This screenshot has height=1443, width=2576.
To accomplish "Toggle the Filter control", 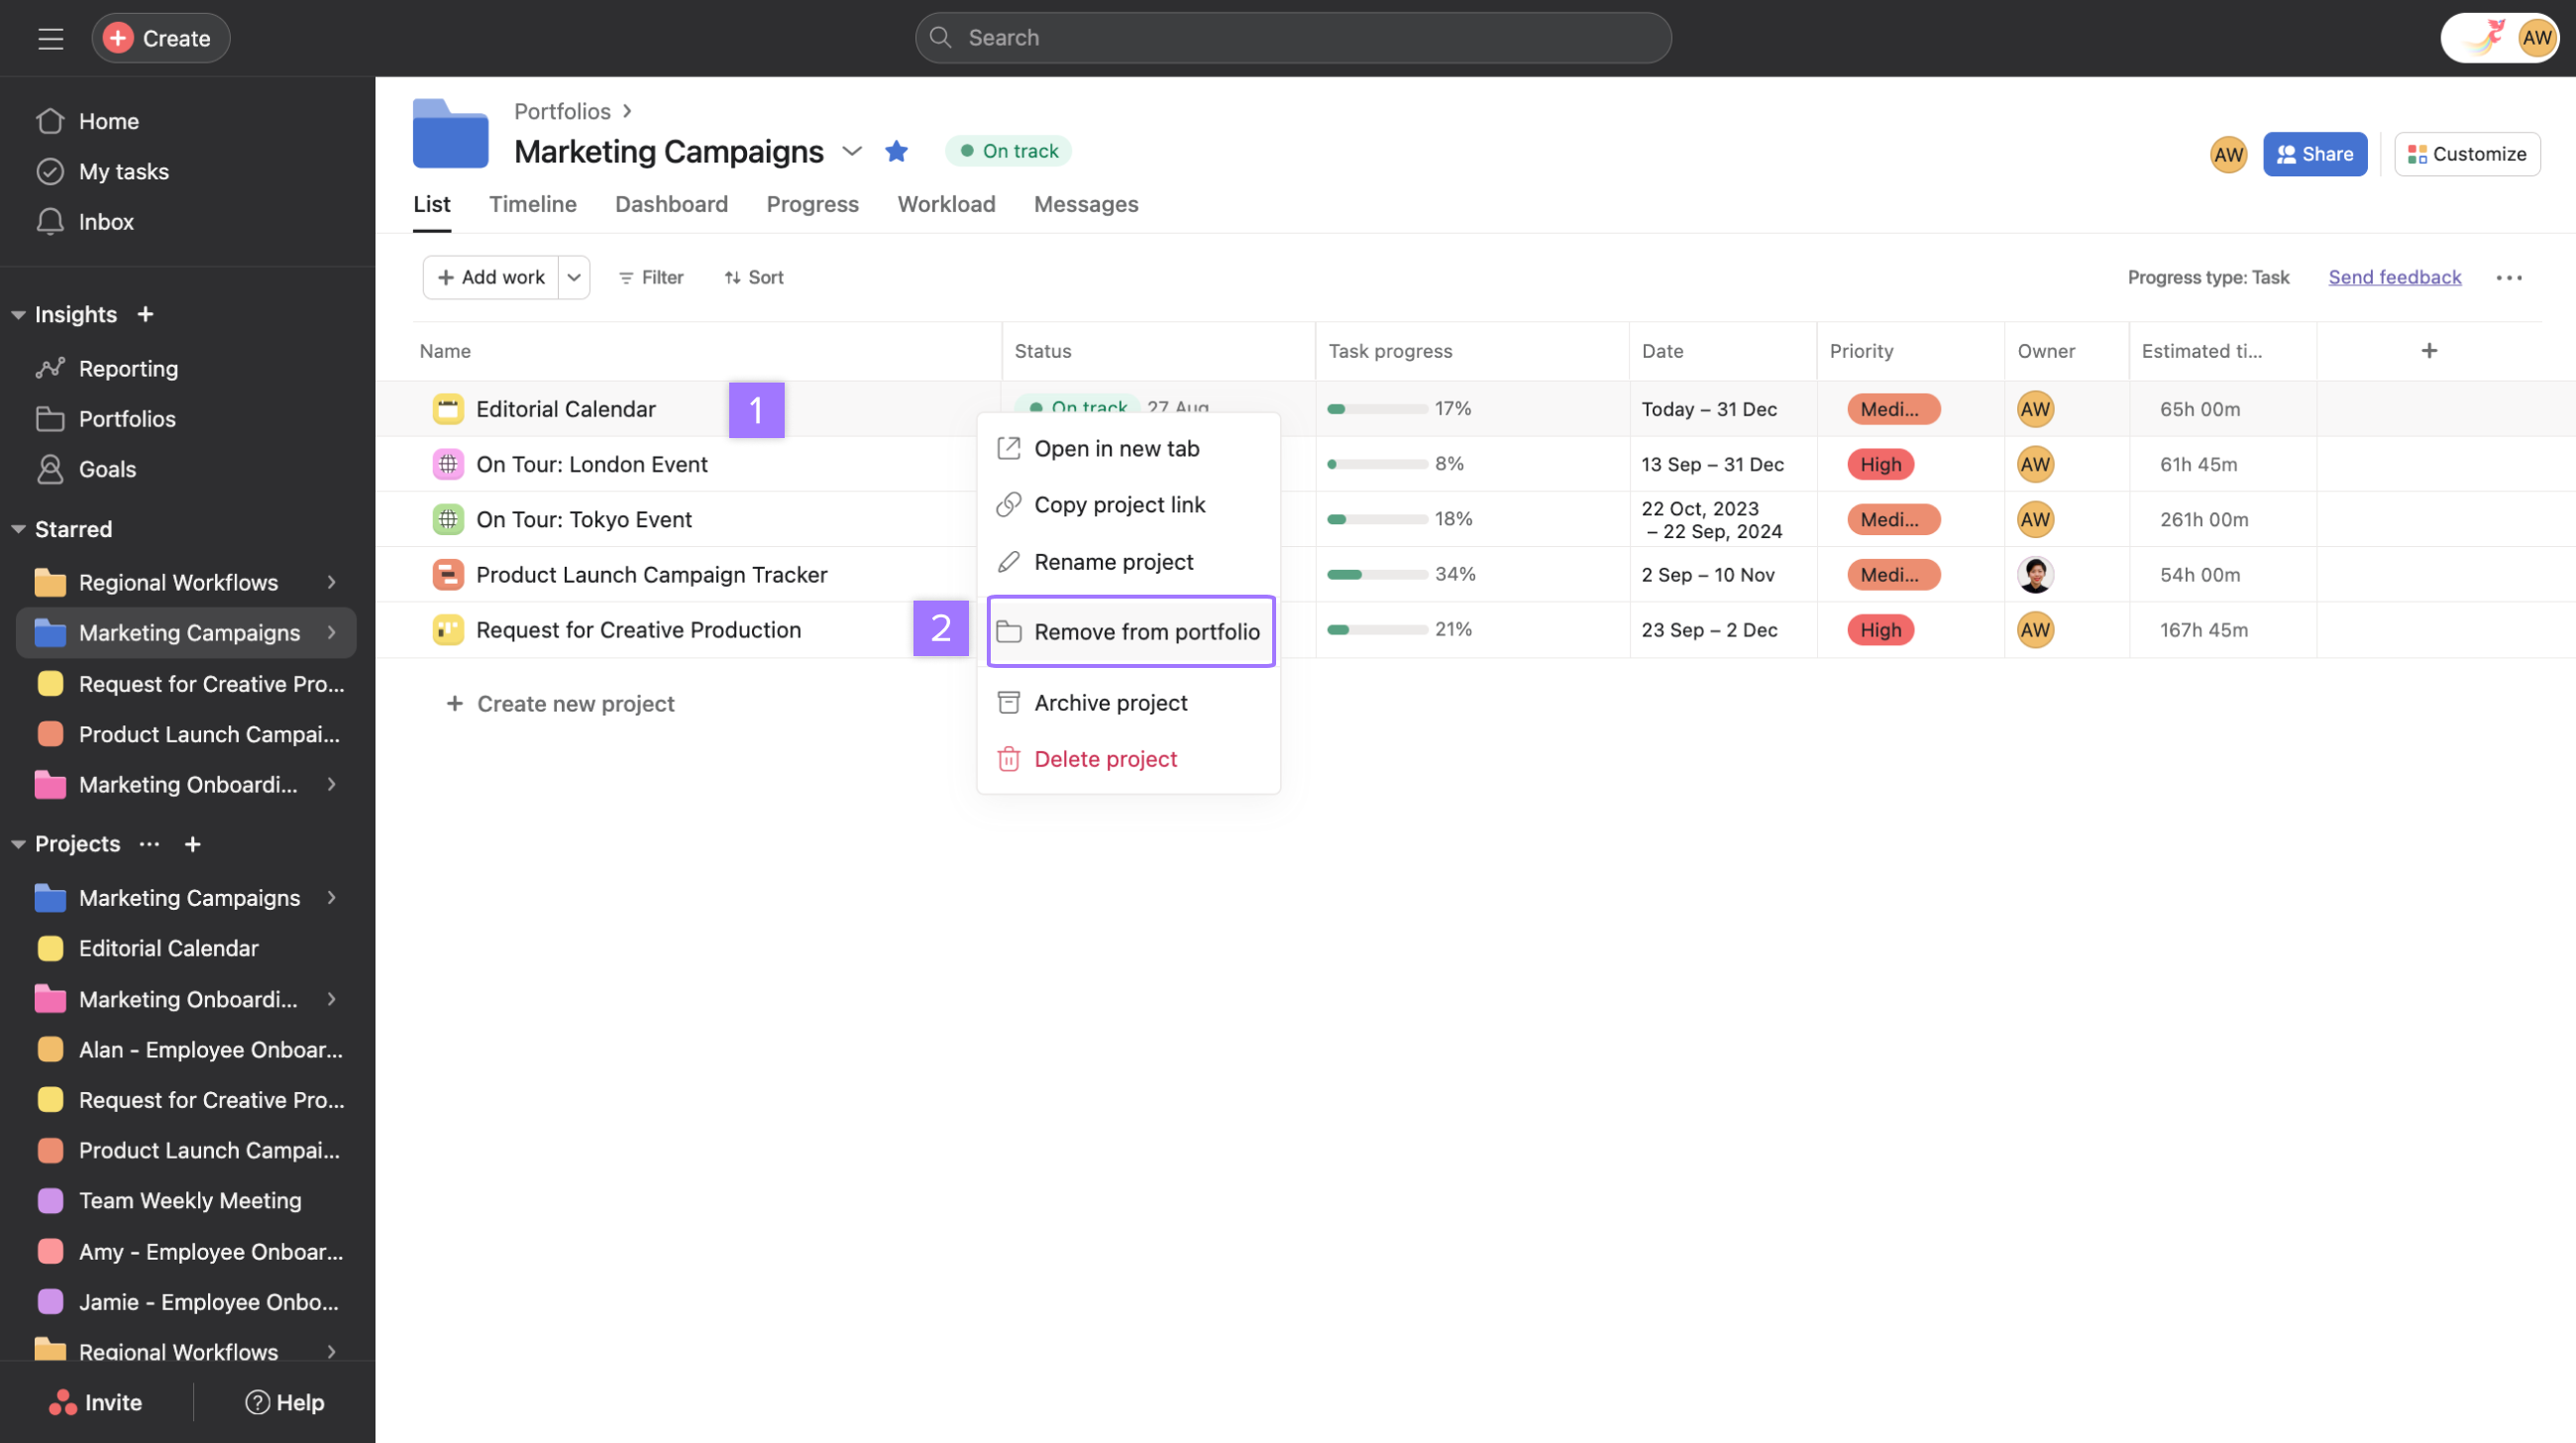I will 650,277.
